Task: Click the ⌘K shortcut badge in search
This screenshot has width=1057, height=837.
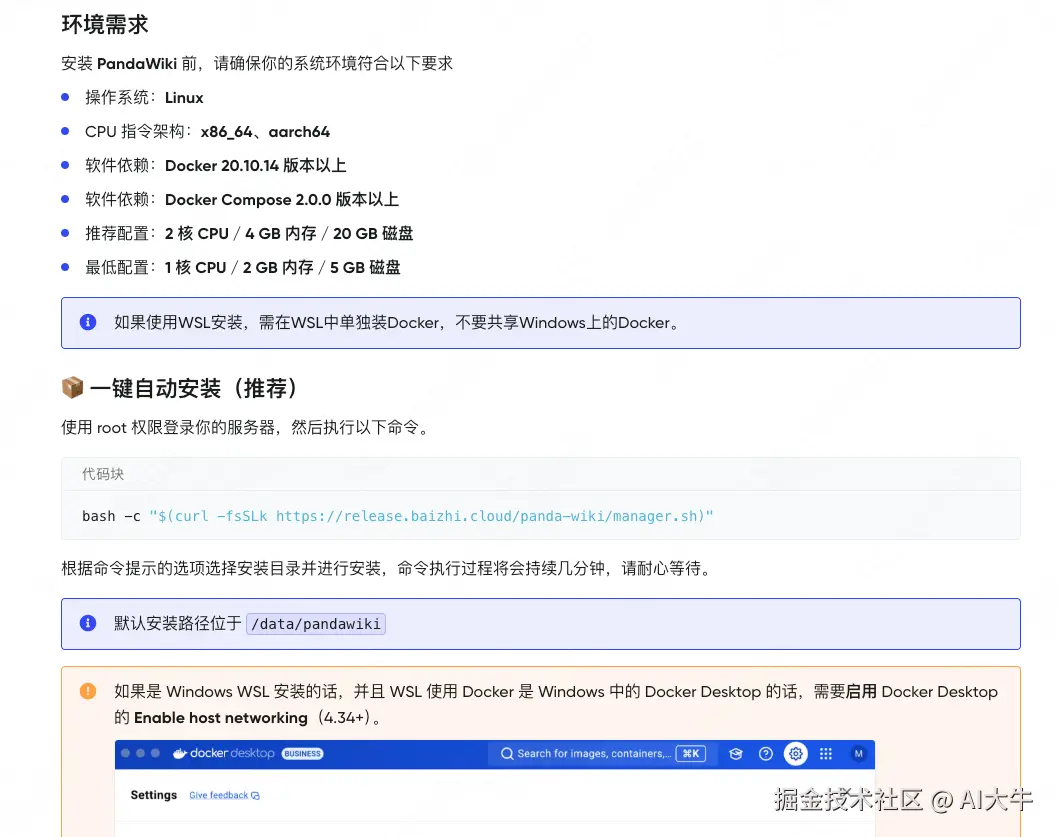Action: [691, 753]
